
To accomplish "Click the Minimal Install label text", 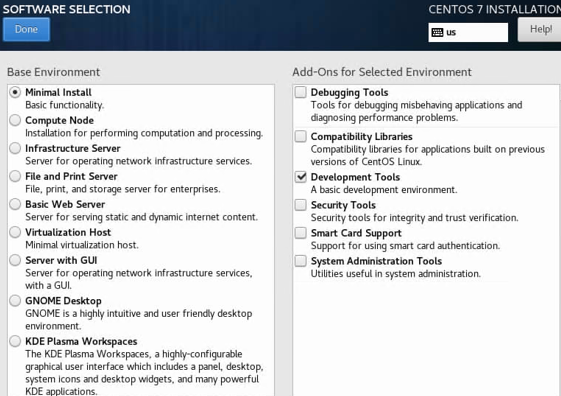I will [58, 92].
